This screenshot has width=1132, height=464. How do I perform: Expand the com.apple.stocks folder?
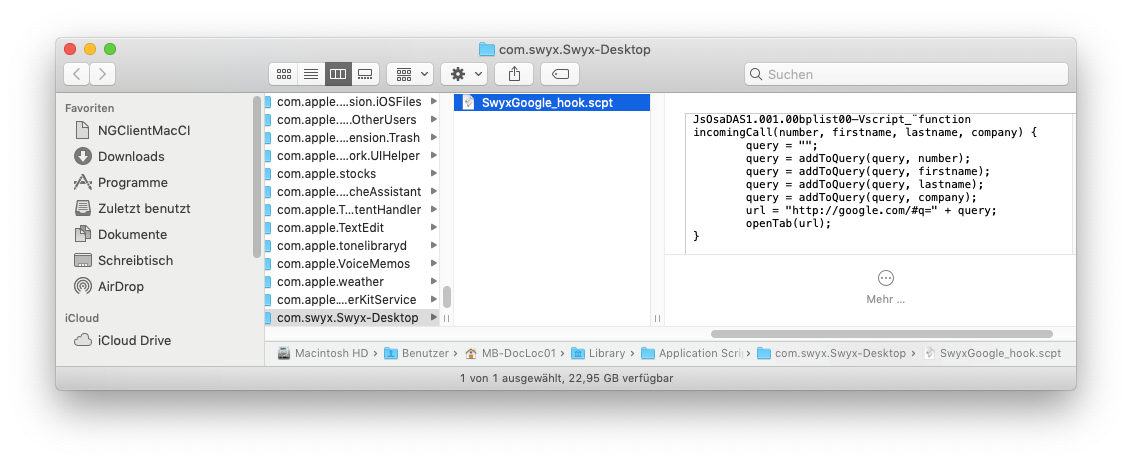[x=326, y=174]
